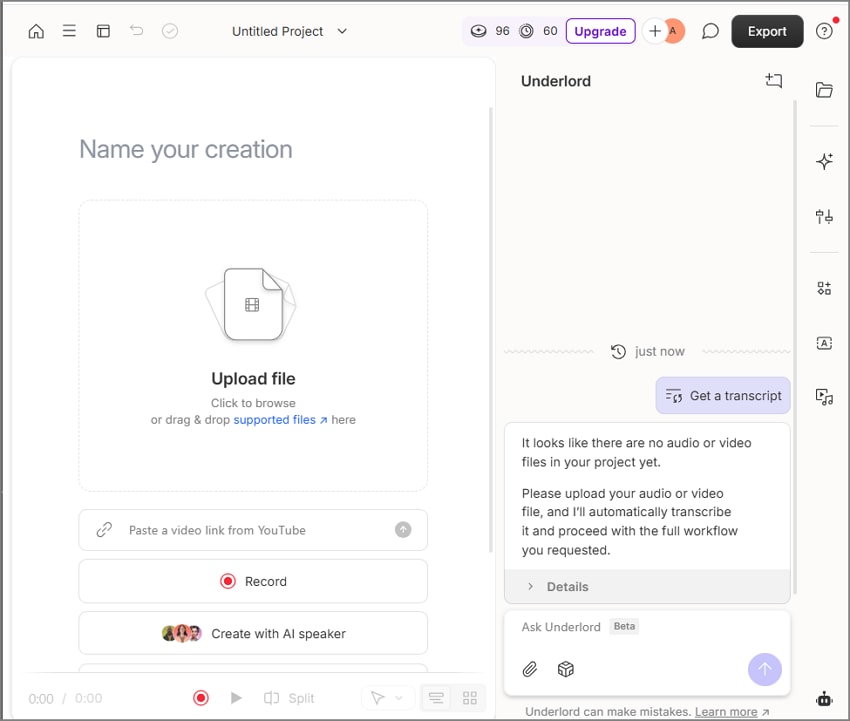The width and height of the screenshot is (850, 721).
Task: Click the Get a transcript suggestion
Action: click(722, 395)
